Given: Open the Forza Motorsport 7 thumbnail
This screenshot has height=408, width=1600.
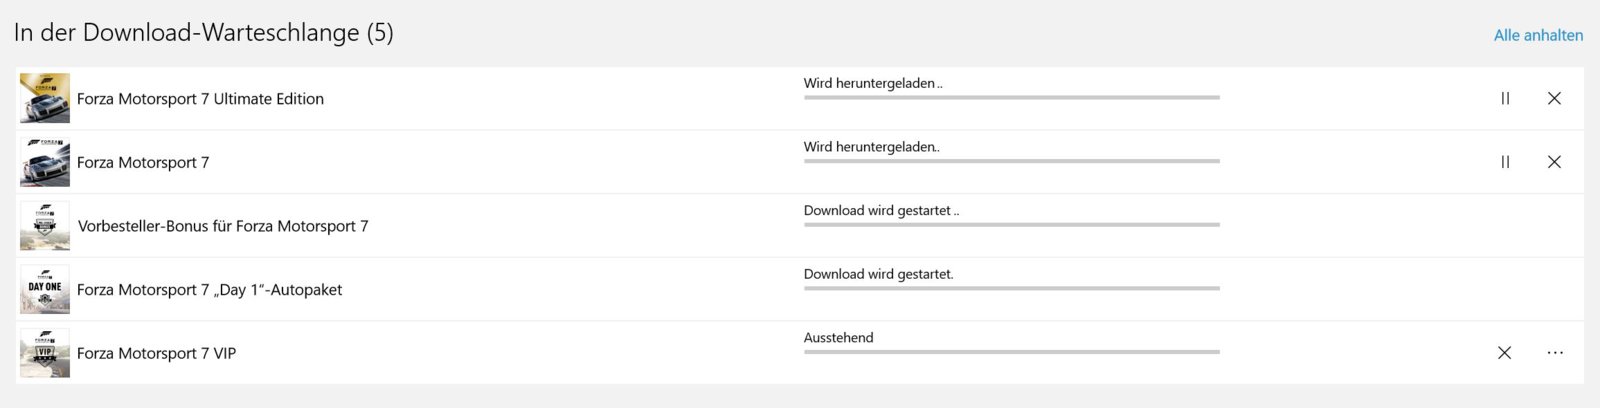Looking at the screenshot, I should pyautogui.click(x=45, y=162).
